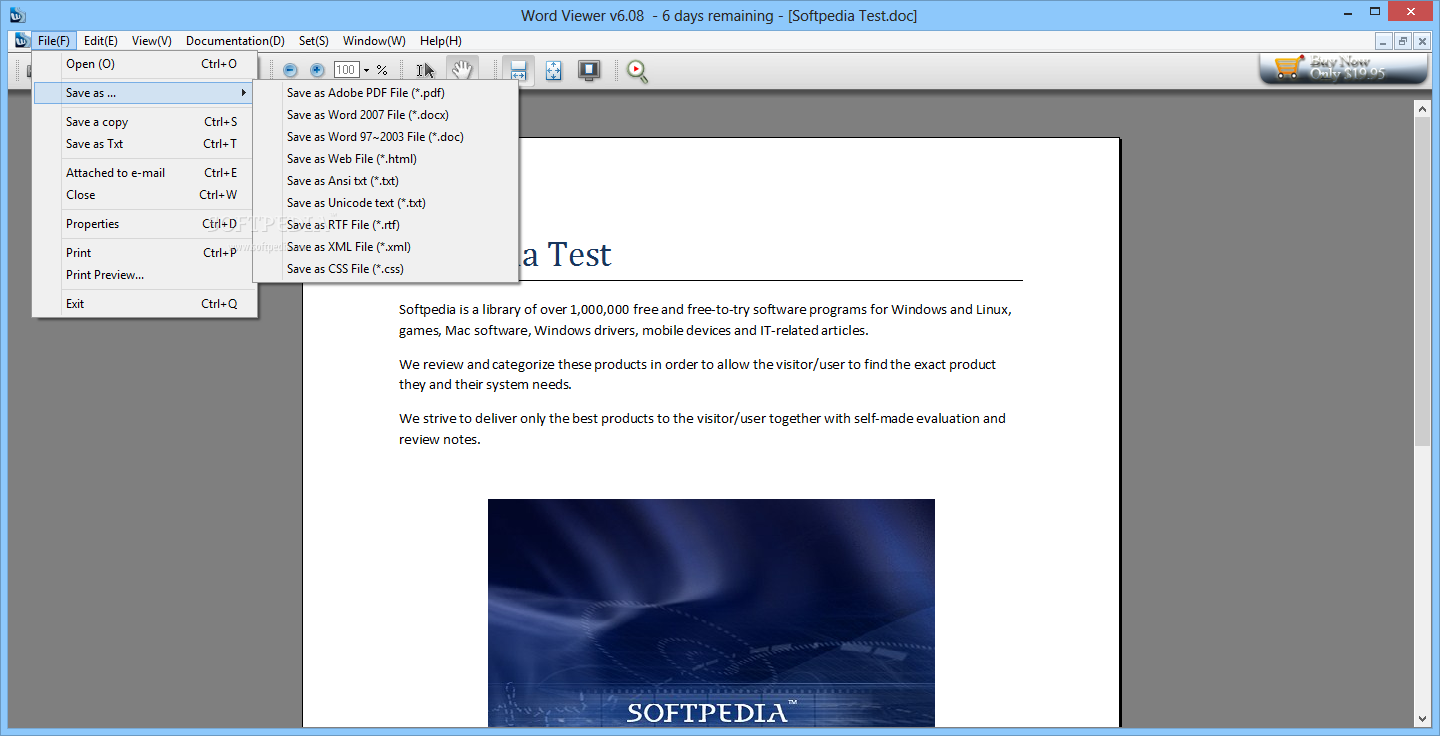This screenshot has width=1440, height=736.
Task: Open the File(F) menu
Action: (x=54, y=41)
